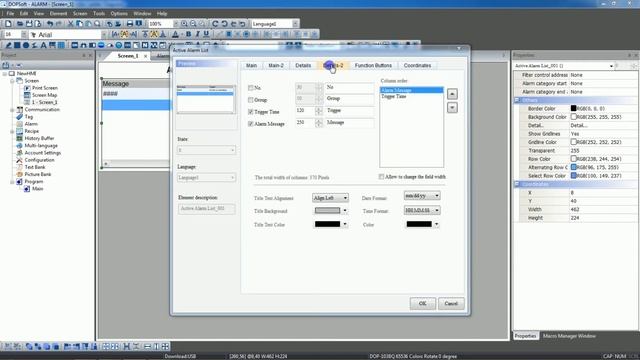This screenshot has height=360, width=640.
Task: Move selected column down with arrow button
Action: tap(452, 108)
